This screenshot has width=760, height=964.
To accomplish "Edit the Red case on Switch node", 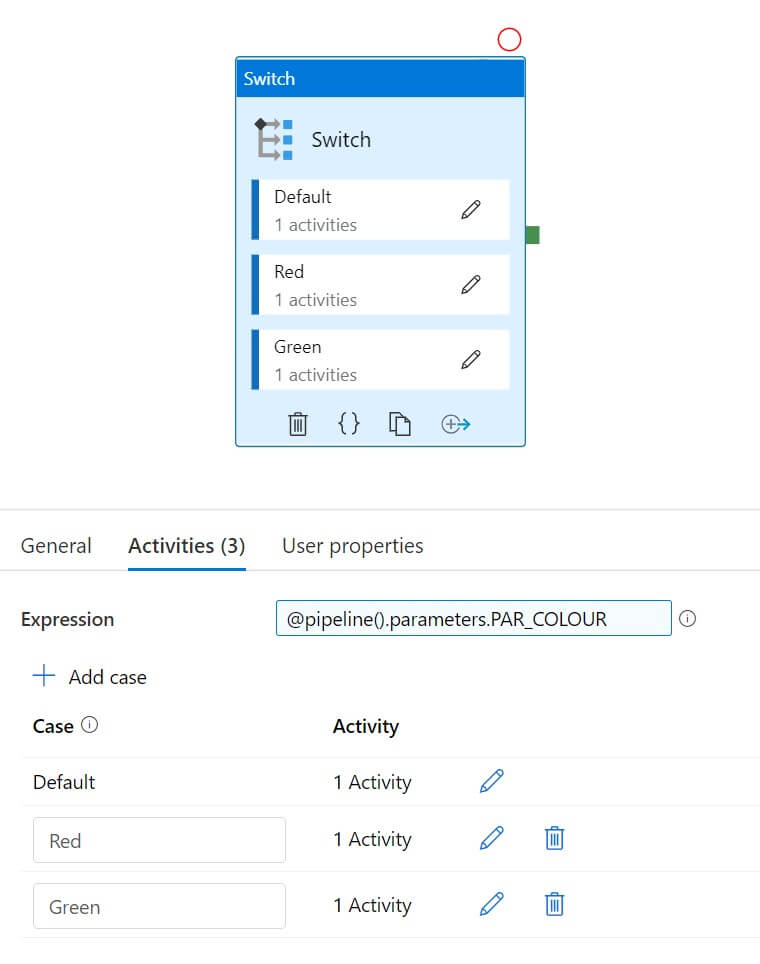I will 471,284.
